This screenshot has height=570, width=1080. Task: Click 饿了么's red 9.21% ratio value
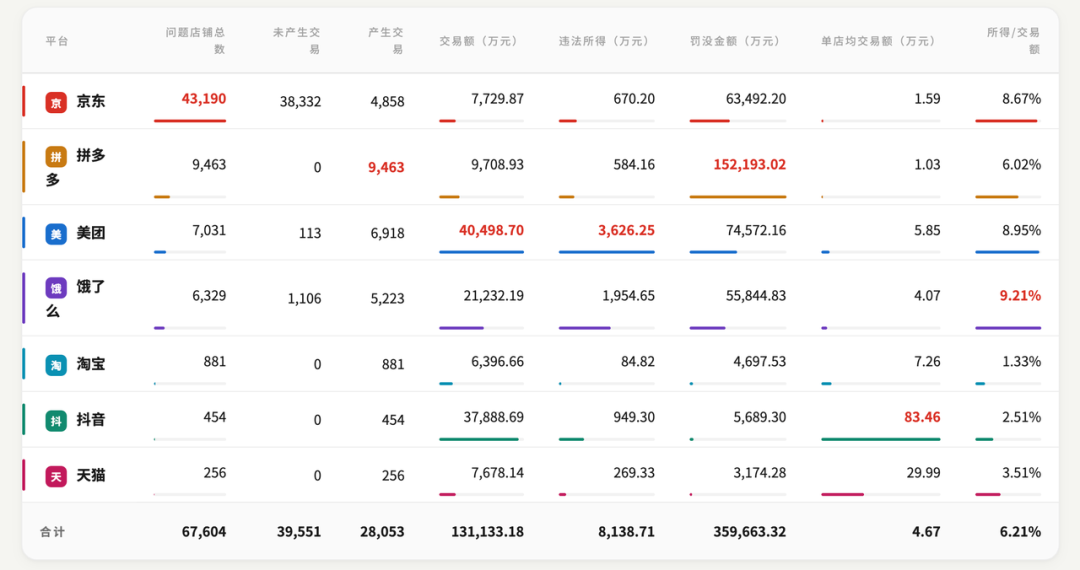click(x=1020, y=295)
